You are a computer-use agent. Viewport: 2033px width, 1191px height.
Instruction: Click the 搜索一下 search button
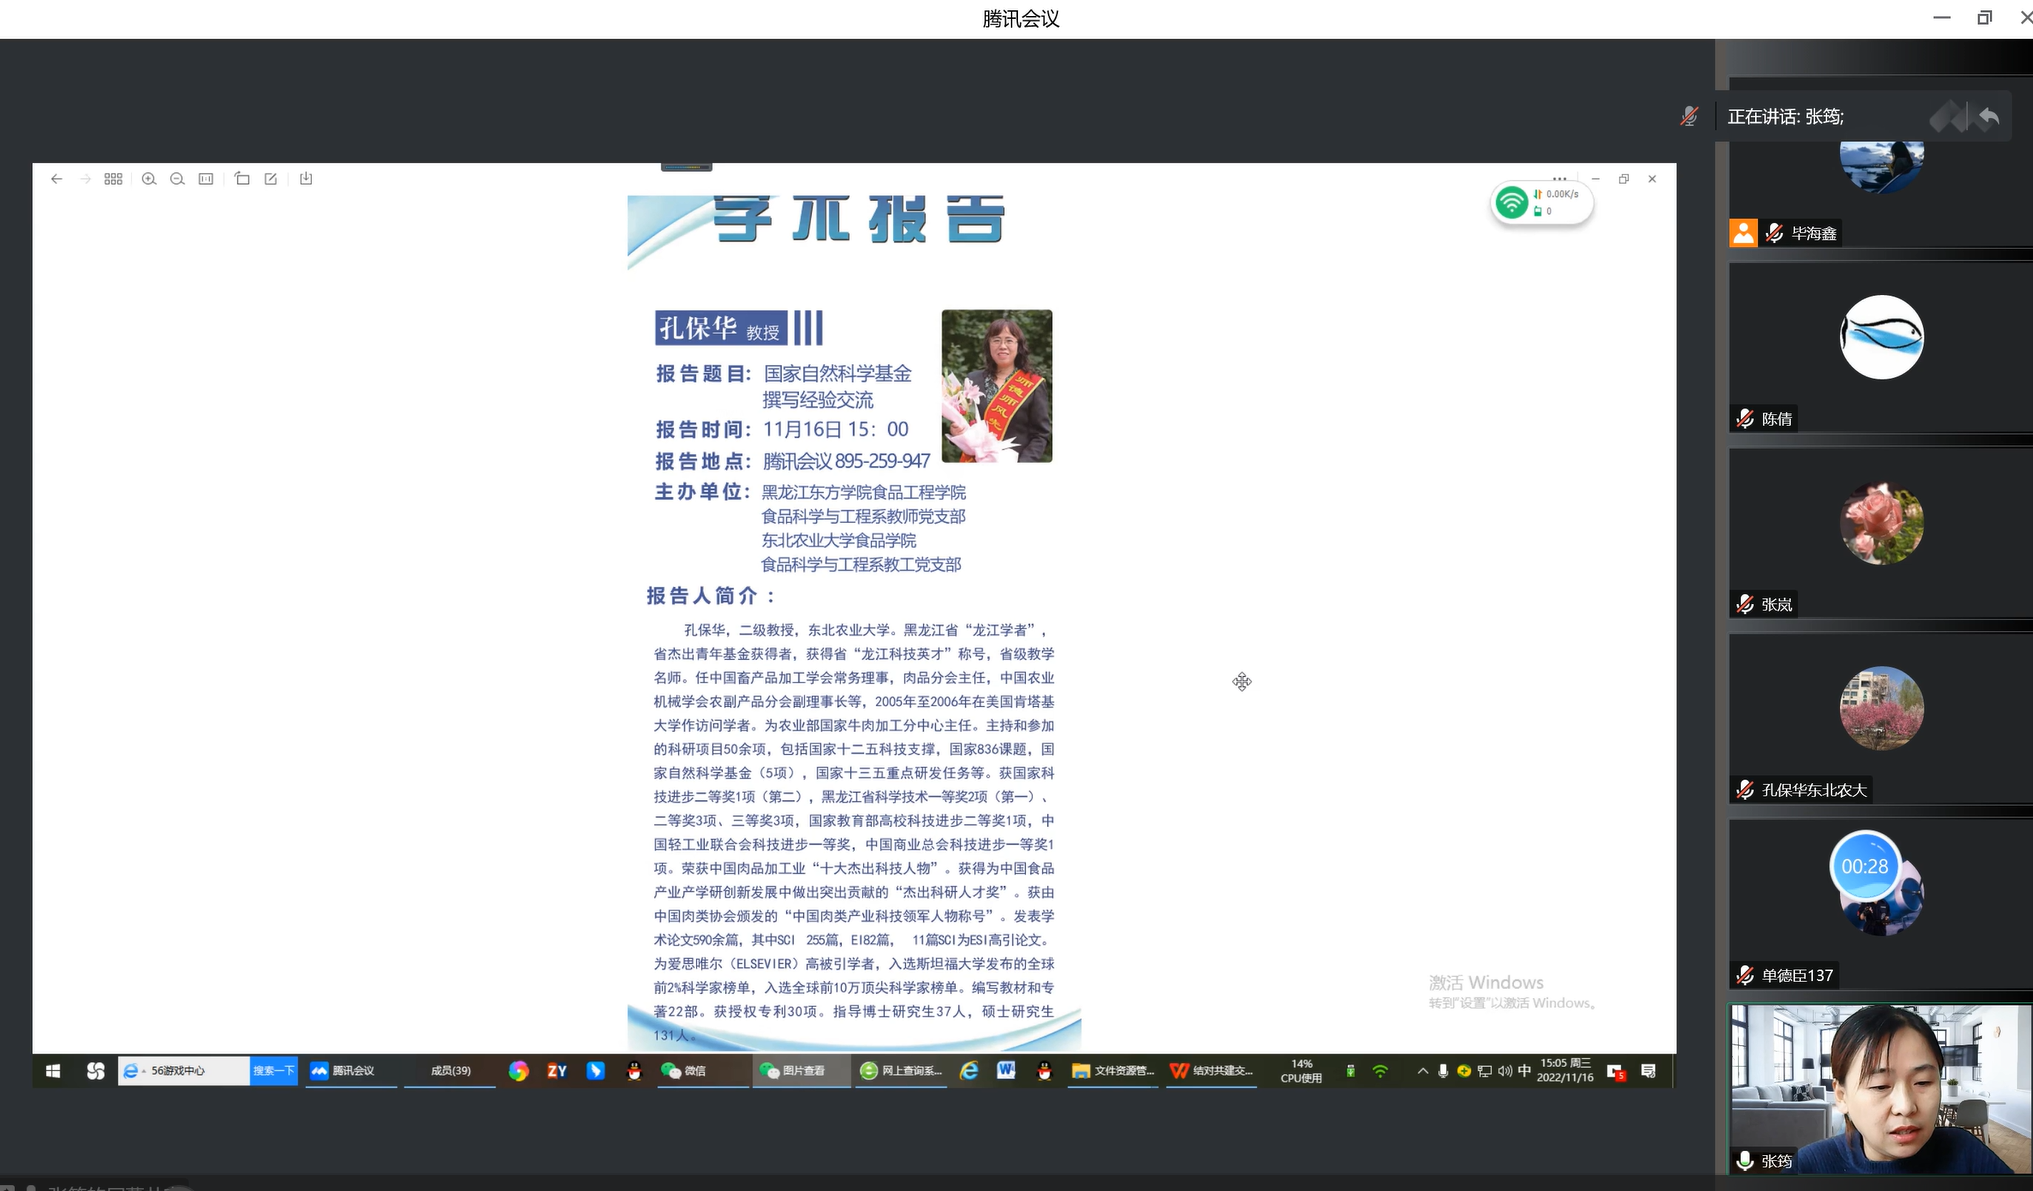[x=273, y=1071]
